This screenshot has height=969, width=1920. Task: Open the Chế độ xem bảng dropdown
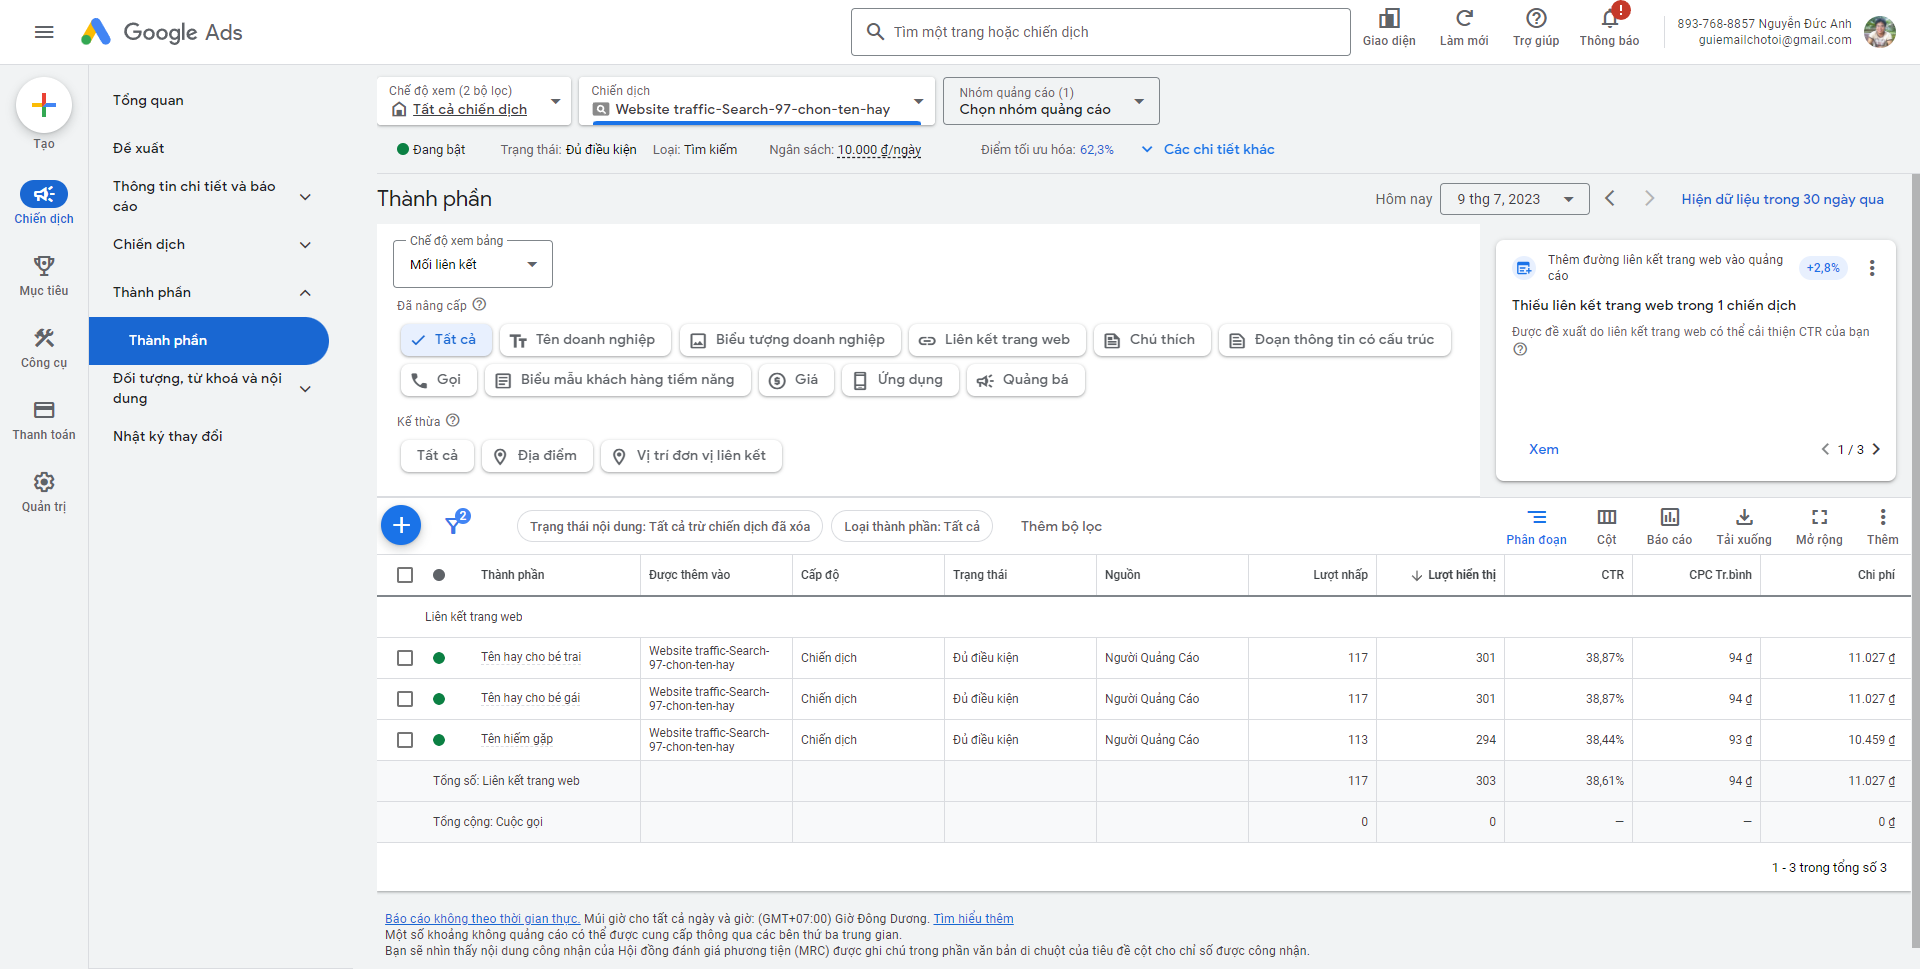click(473, 265)
